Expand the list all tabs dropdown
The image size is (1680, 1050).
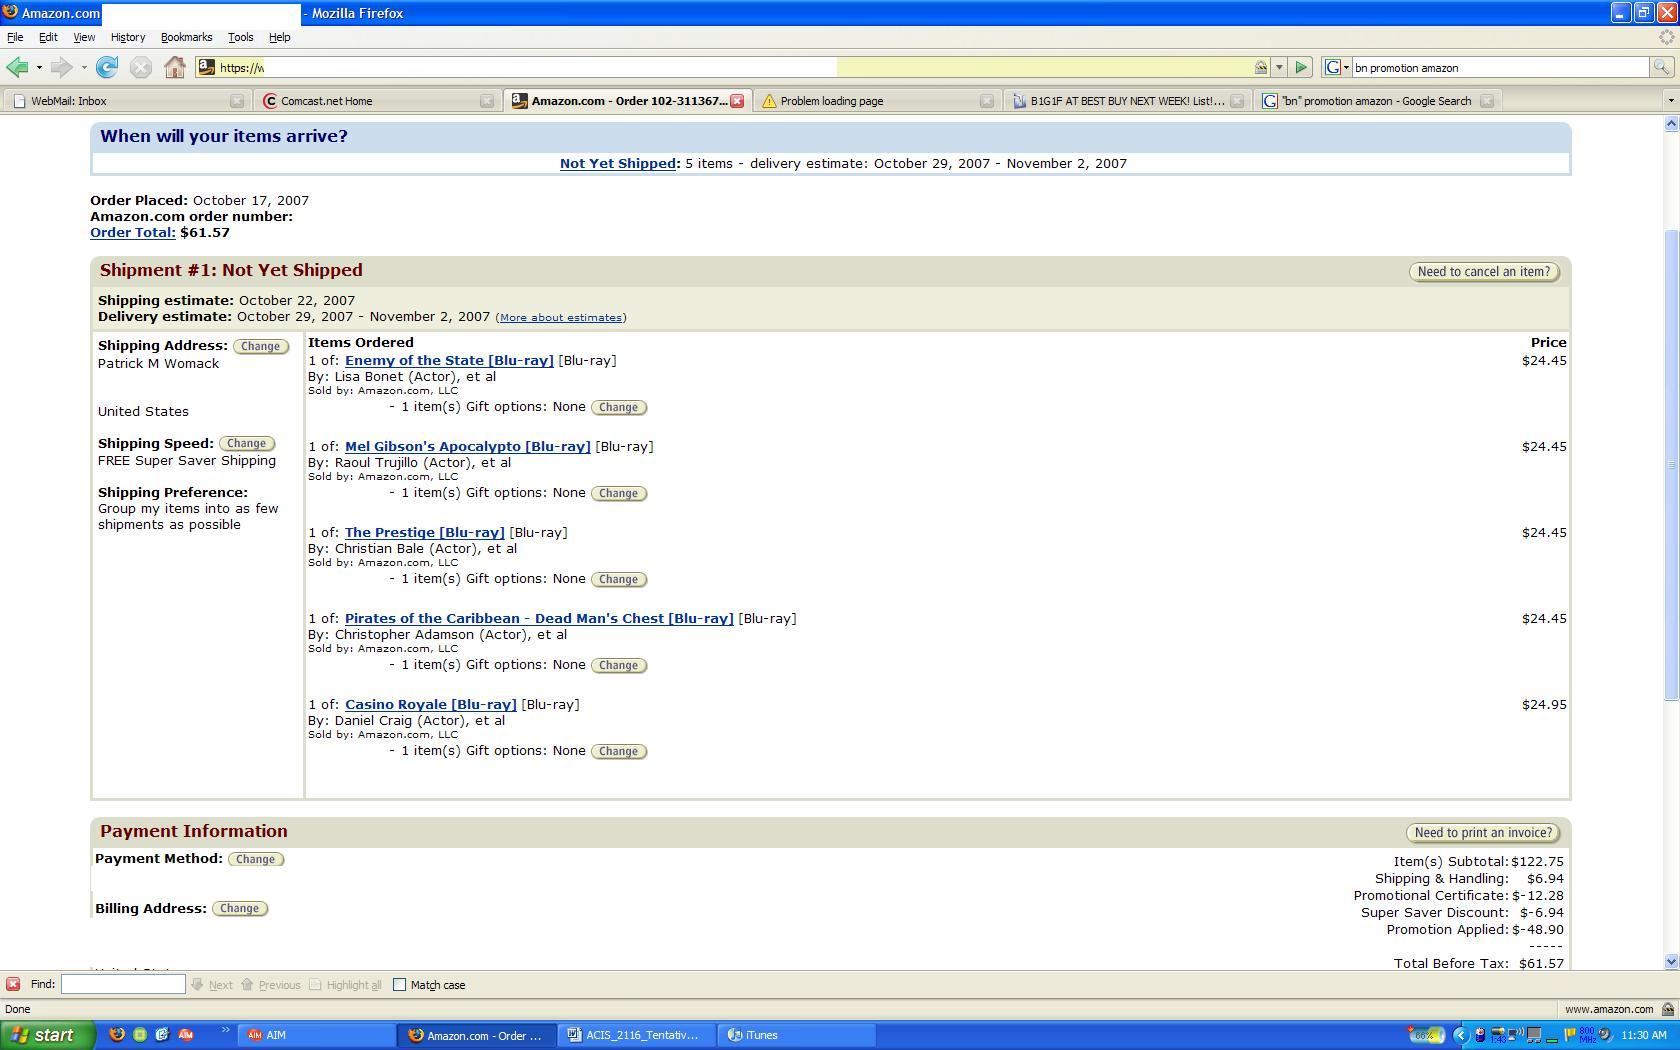tap(1670, 100)
